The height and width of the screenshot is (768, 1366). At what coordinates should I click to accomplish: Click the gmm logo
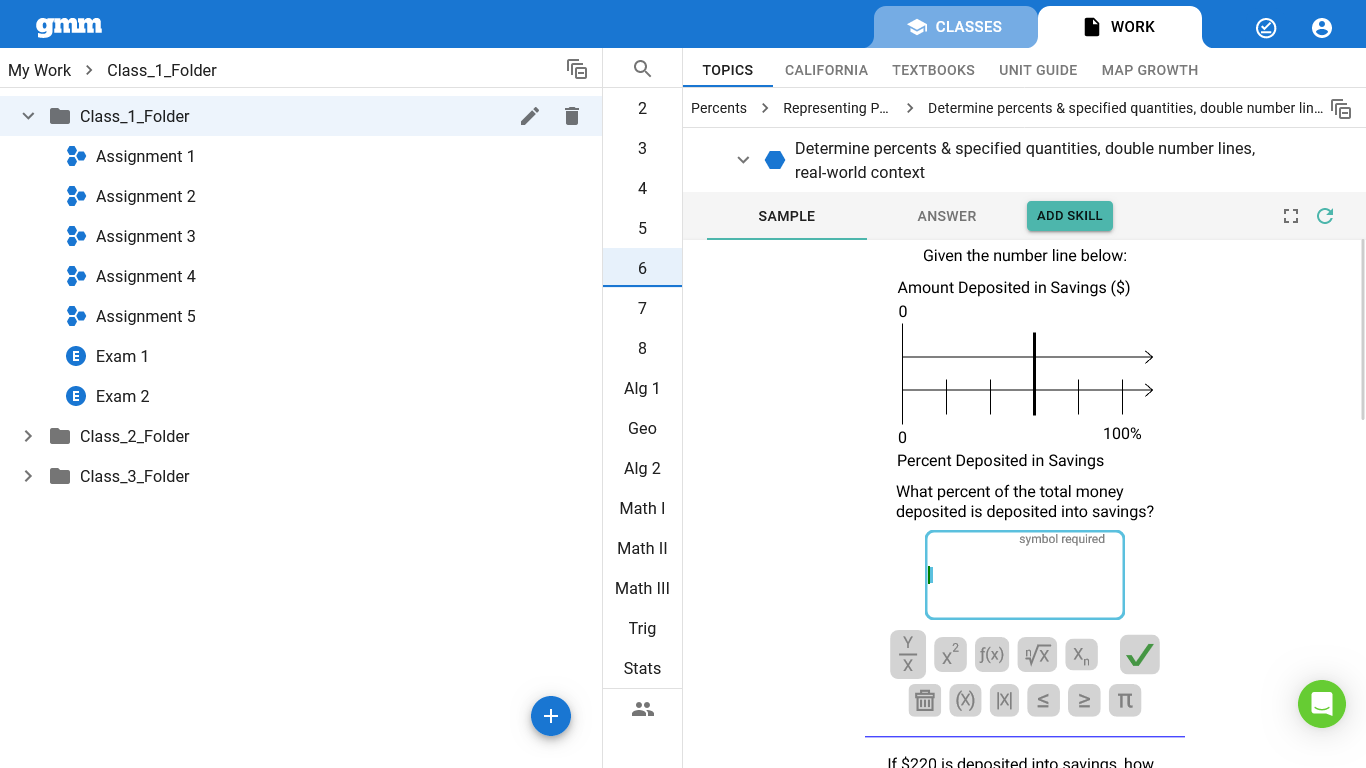tap(69, 27)
